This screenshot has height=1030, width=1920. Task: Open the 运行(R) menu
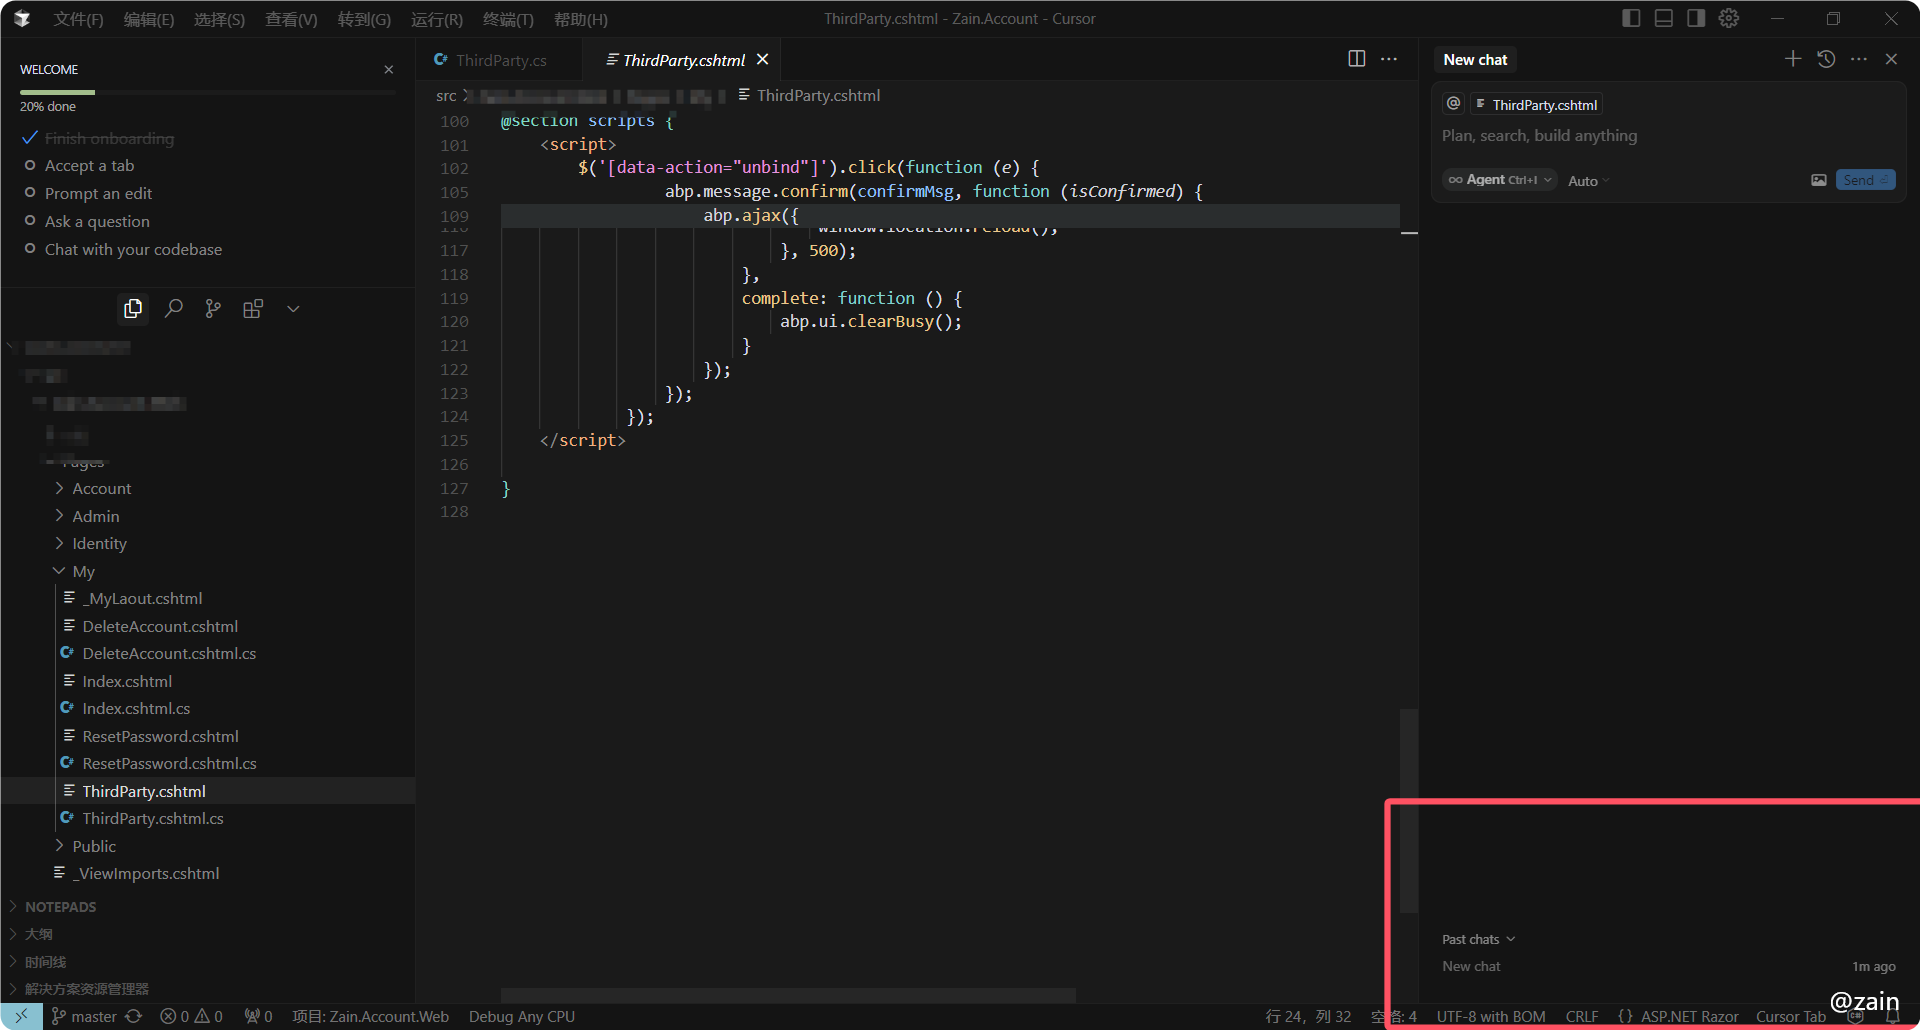(x=437, y=19)
